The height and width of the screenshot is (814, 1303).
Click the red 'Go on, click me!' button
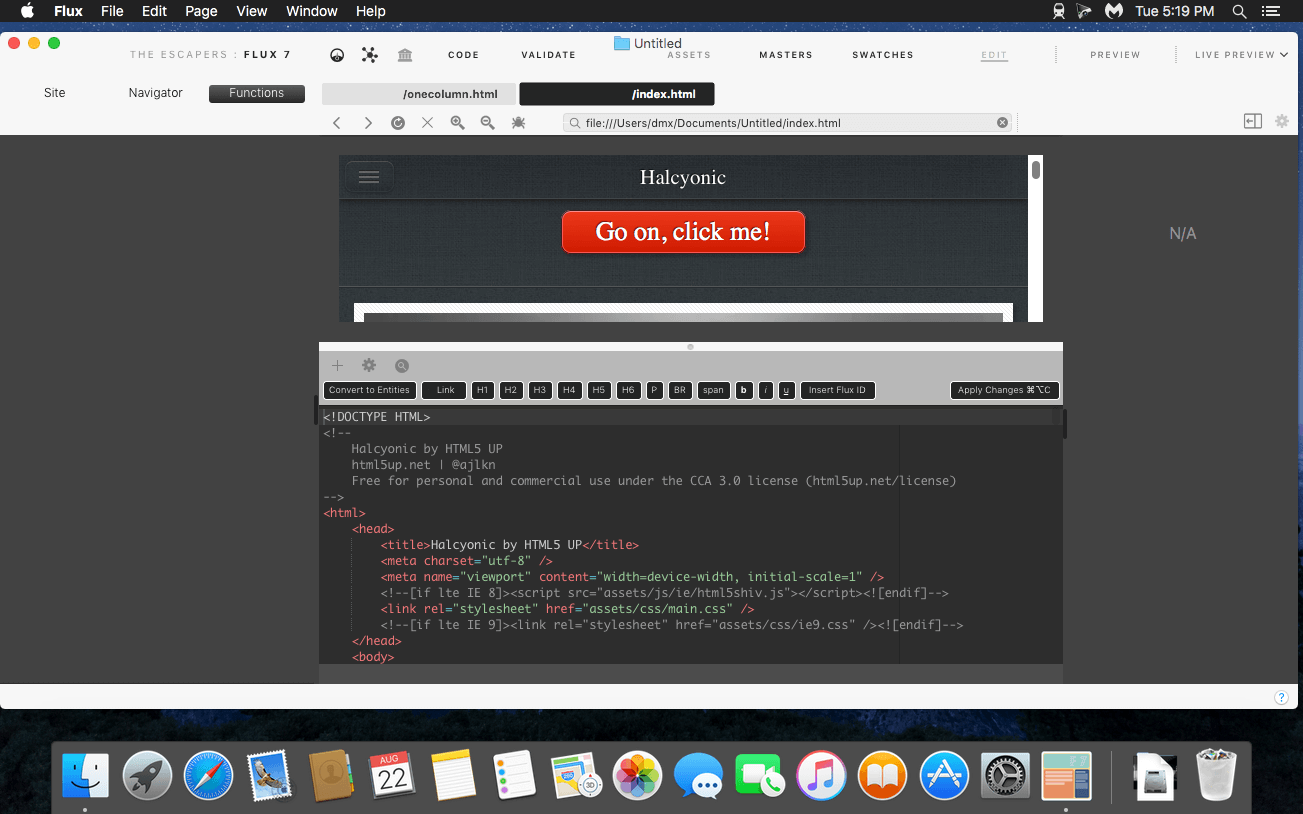point(683,232)
